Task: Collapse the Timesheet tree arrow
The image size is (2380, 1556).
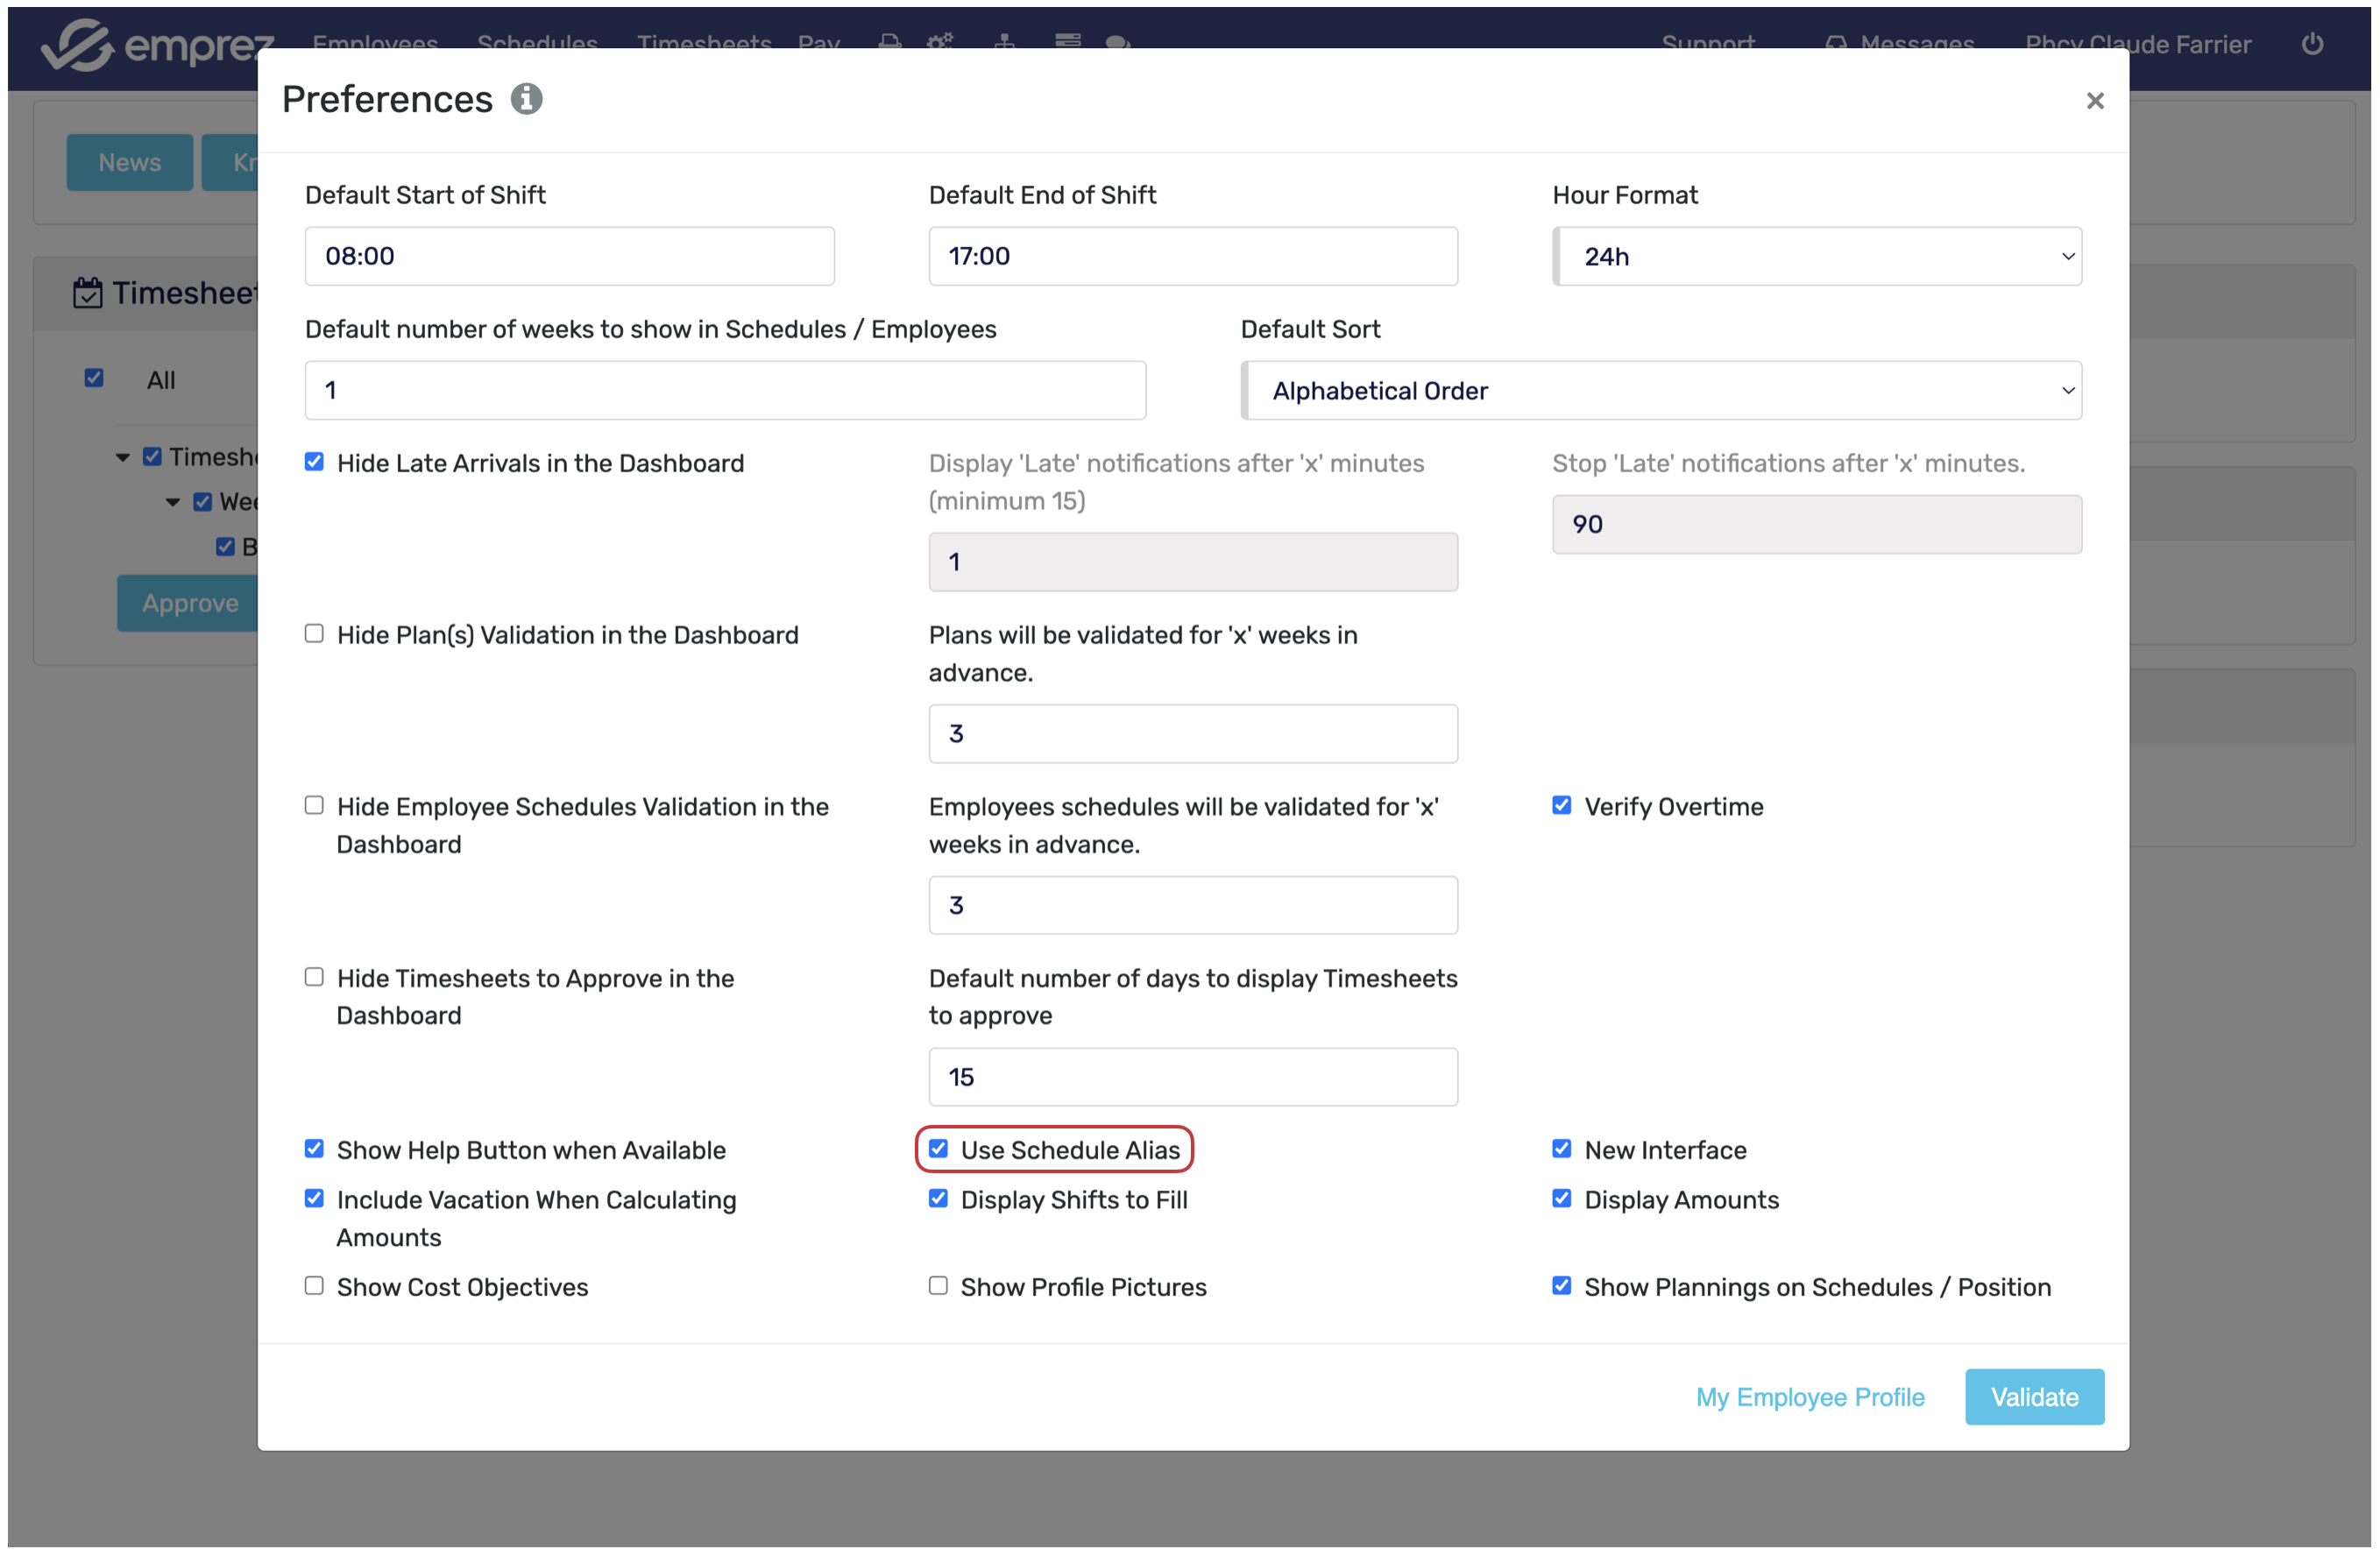Action: (x=123, y=458)
